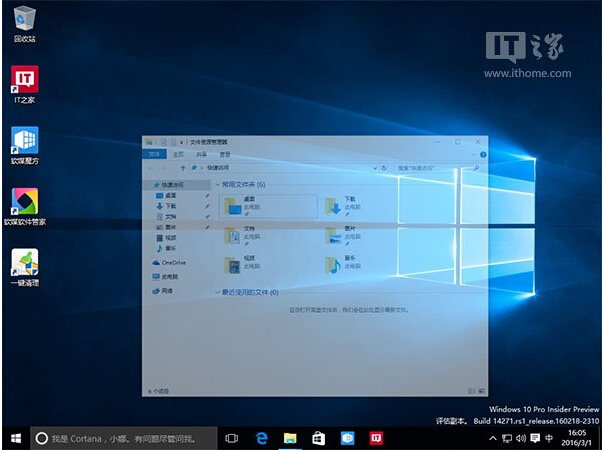Switch to the 查看 ribbon tab
Viewport: 604px width, 452px height.
[224, 154]
